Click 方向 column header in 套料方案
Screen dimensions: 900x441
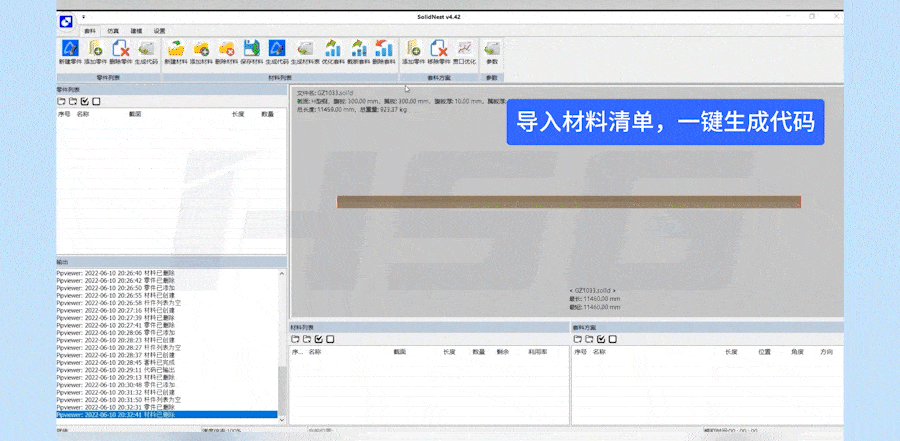pyautogui.click(x=827, y=352)
